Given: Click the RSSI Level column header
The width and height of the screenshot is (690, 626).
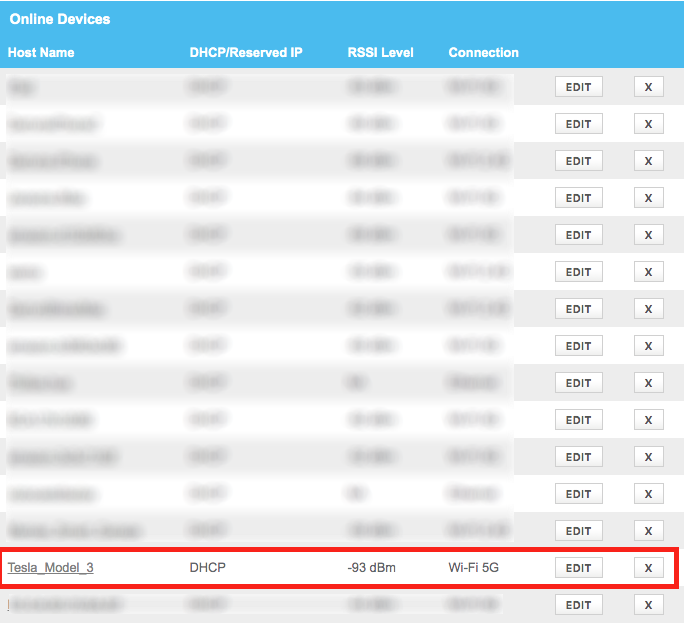Looking at the screenshot, I should (381, 53).
